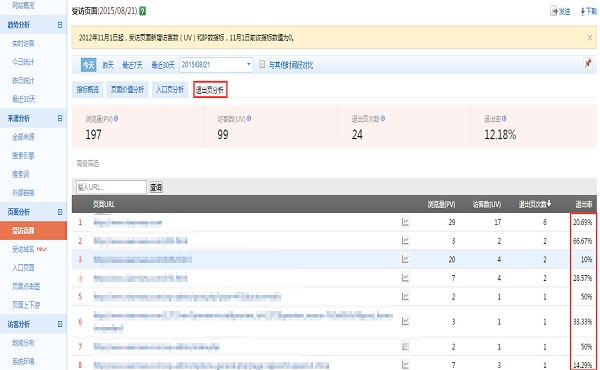Sort table by 退出页次数 column

click(x=535, y=204)
